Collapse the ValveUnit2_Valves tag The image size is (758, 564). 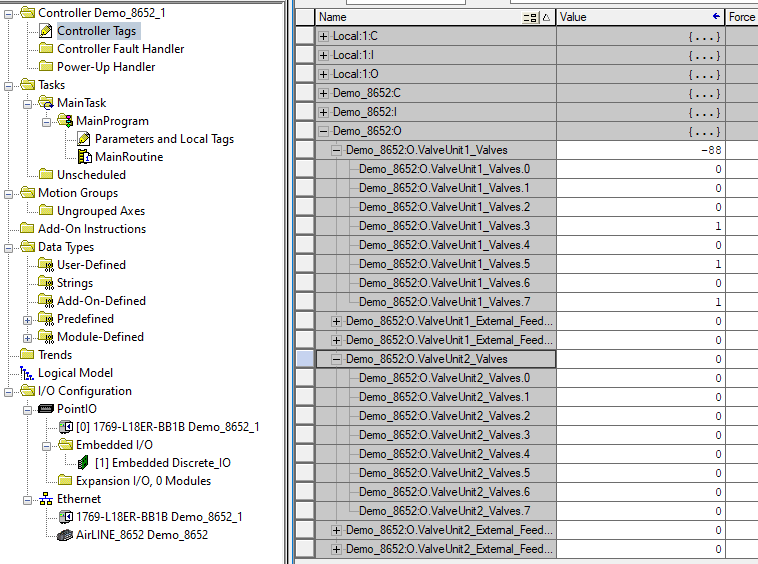pyautogui.click(x=336, y=359)
